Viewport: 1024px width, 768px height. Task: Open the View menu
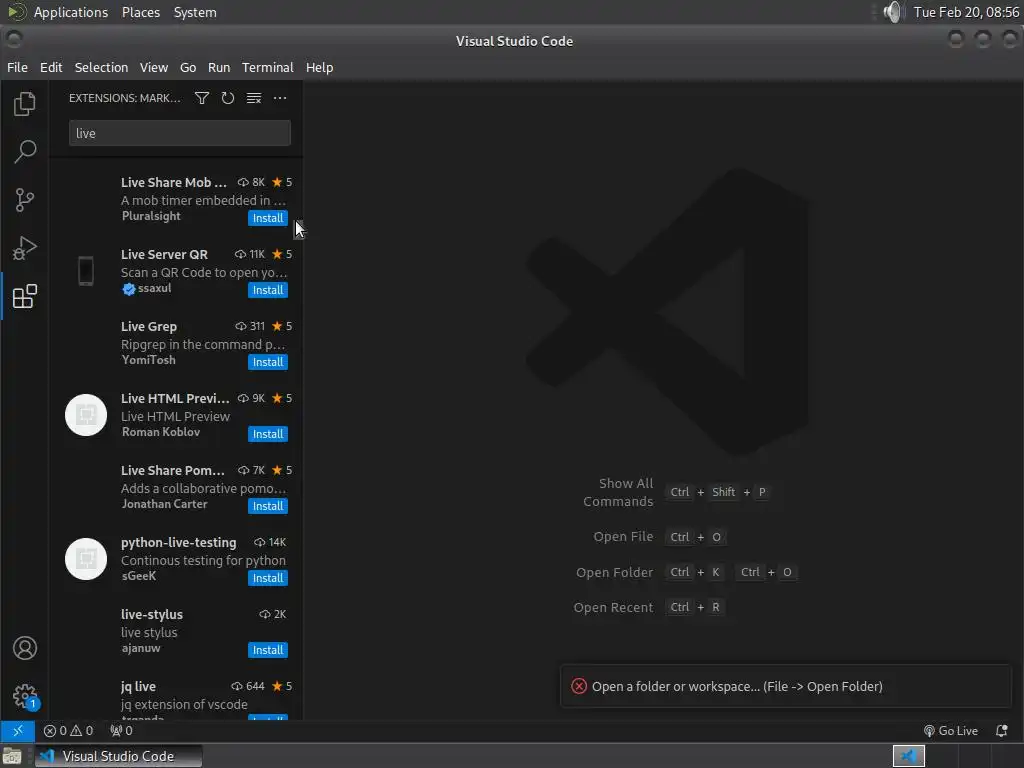tap(153, 67)
